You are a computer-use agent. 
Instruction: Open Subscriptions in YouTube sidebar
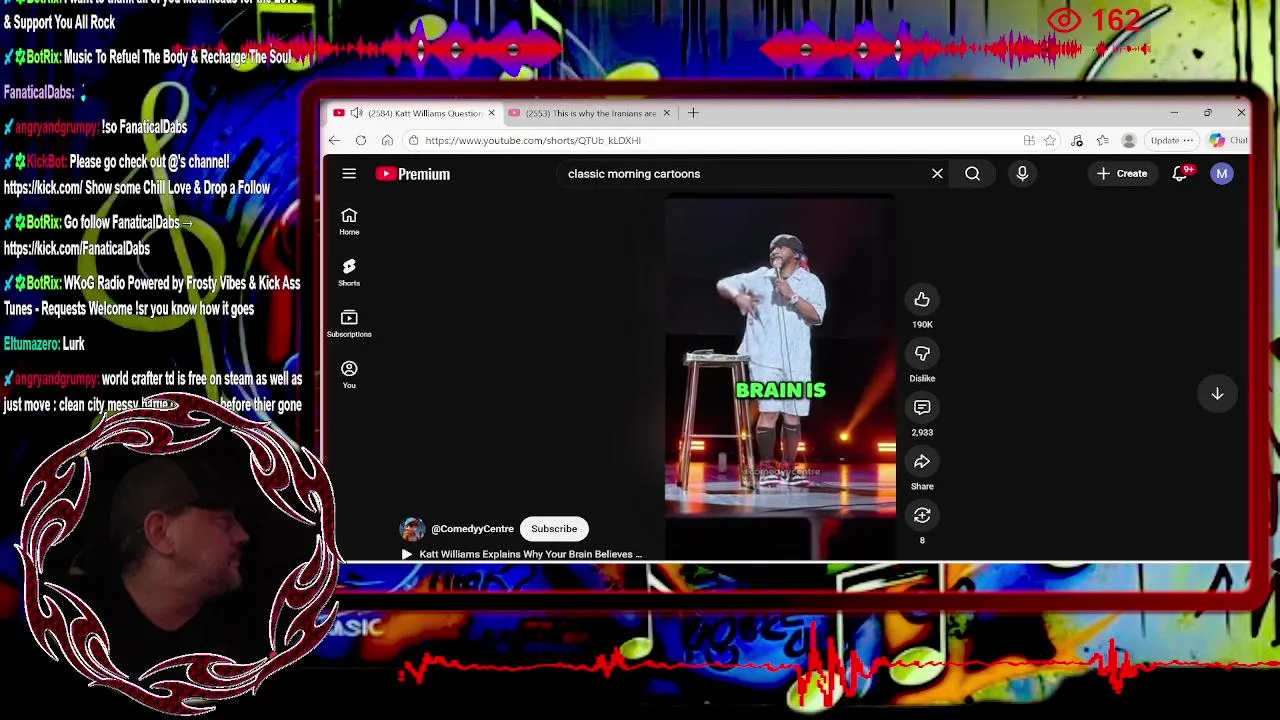[349, 324]
